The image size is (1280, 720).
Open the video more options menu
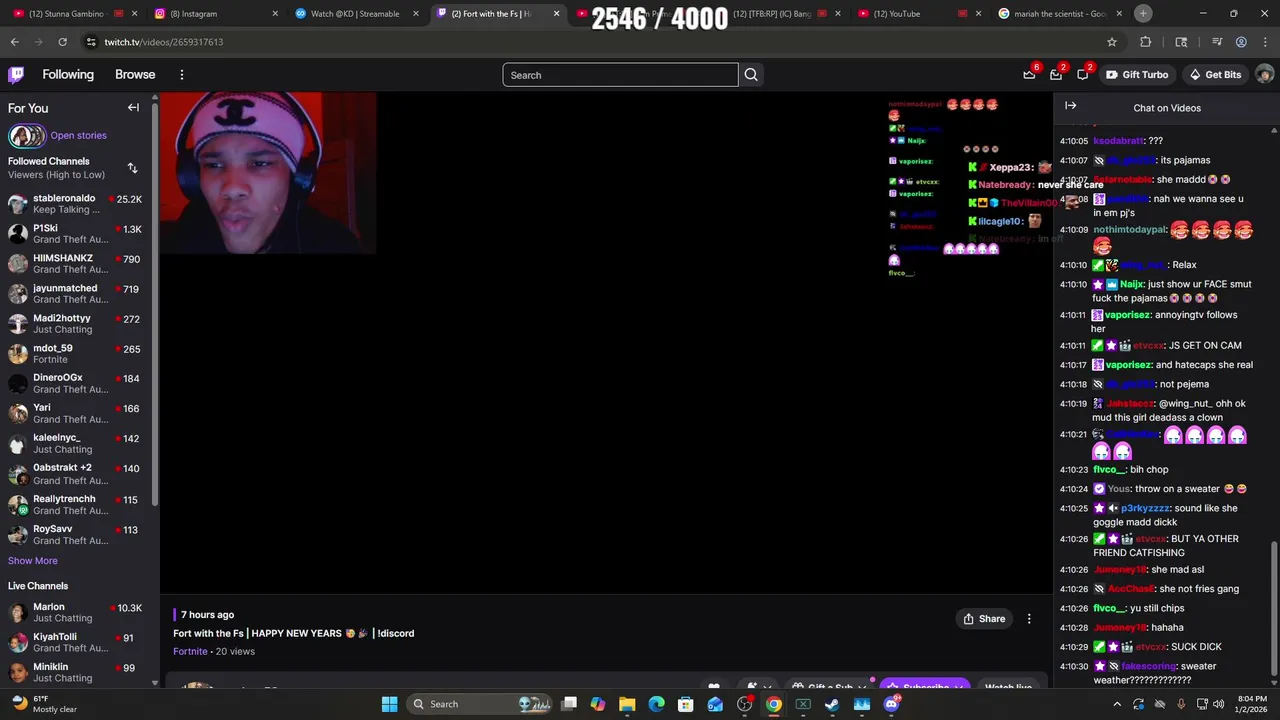click(x=1029, y=619)
